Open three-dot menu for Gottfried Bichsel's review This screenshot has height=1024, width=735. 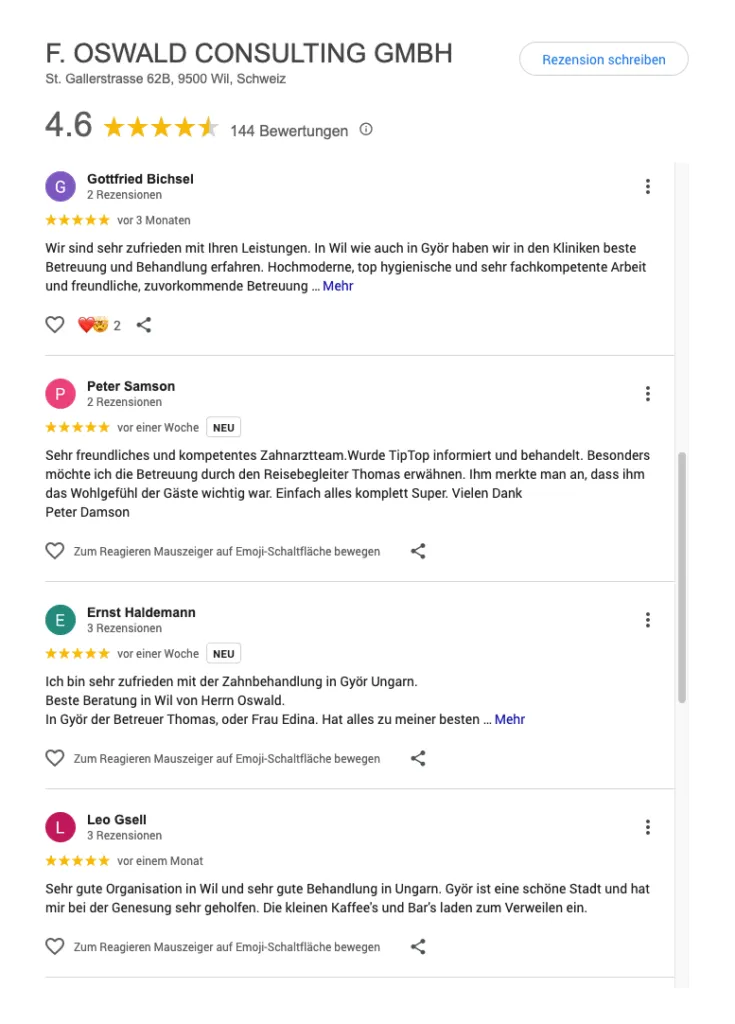(647, 187)
